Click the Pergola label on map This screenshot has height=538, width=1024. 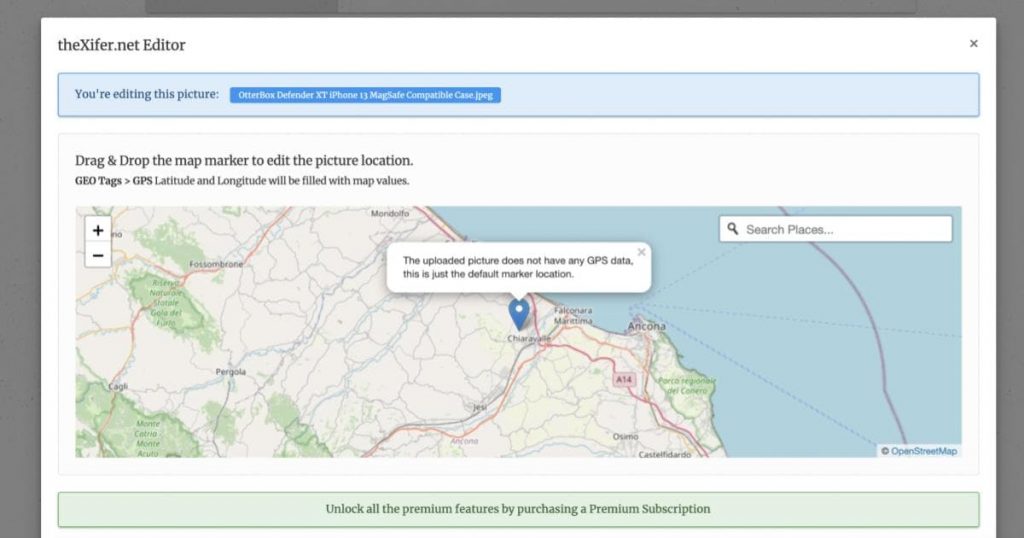coord(231,372)
